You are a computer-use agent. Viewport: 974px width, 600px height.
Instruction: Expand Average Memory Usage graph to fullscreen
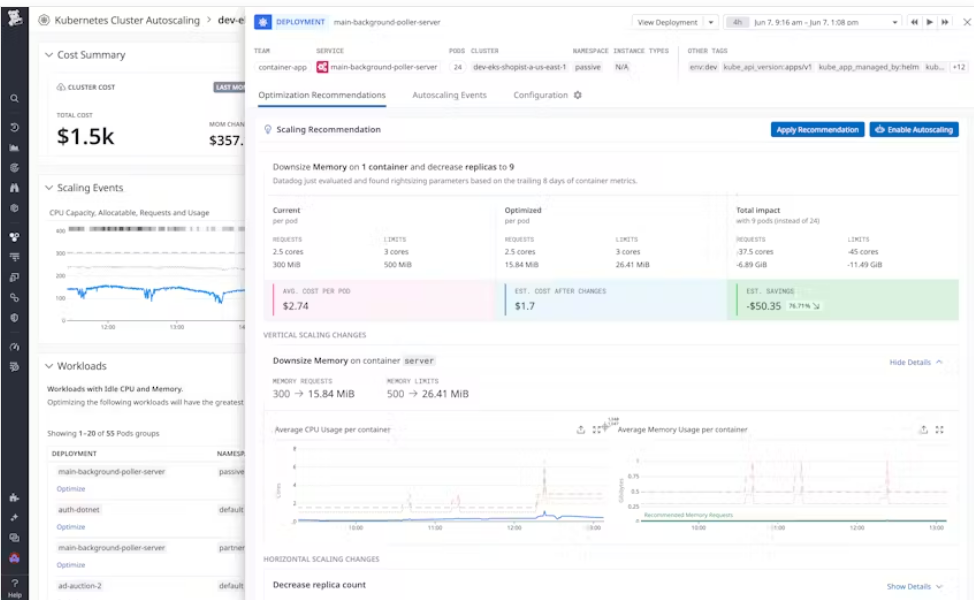pyautogui.click(x=939, y=429)
